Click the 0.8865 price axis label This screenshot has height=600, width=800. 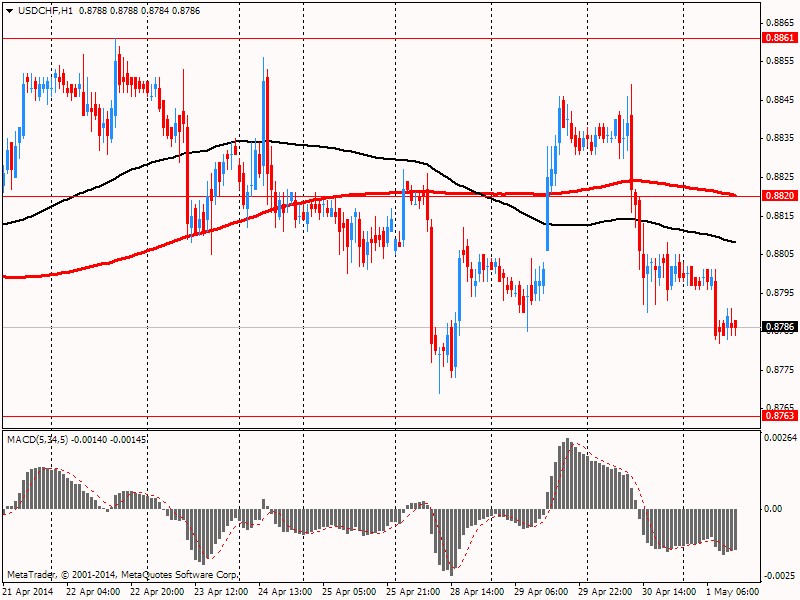[x=780, y=23]
